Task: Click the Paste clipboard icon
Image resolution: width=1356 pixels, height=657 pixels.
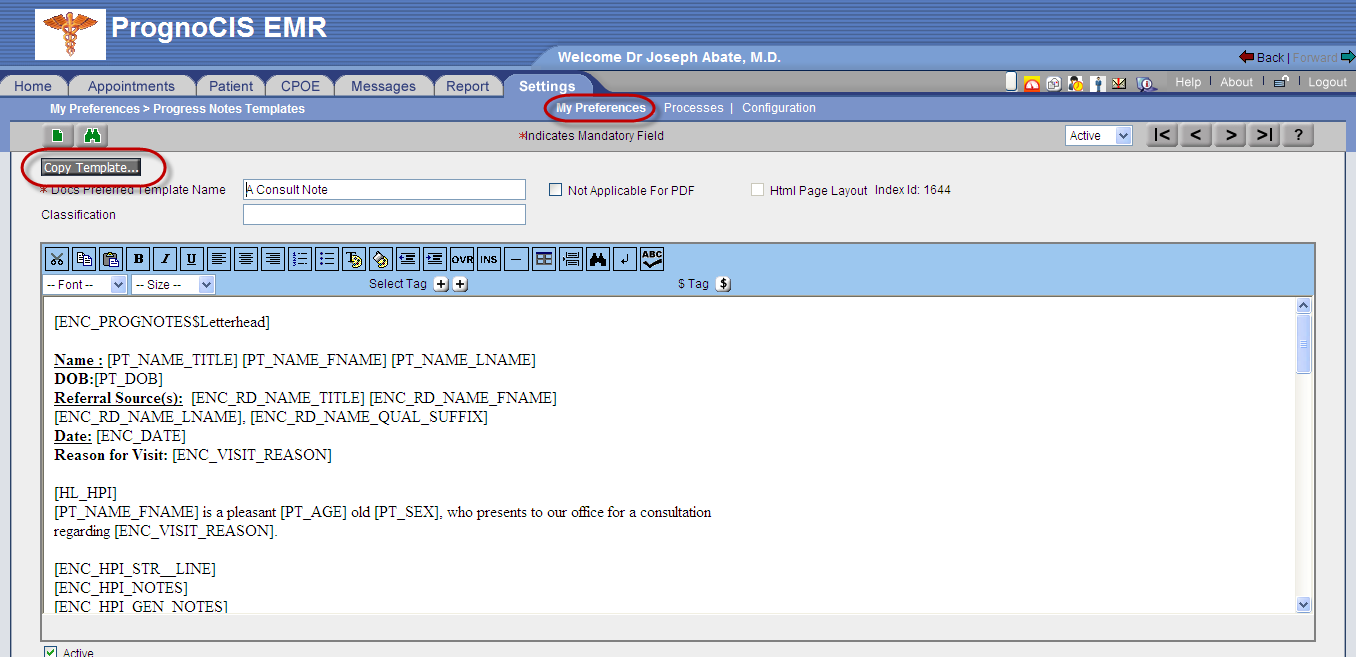Action: (x=111, y=259)
